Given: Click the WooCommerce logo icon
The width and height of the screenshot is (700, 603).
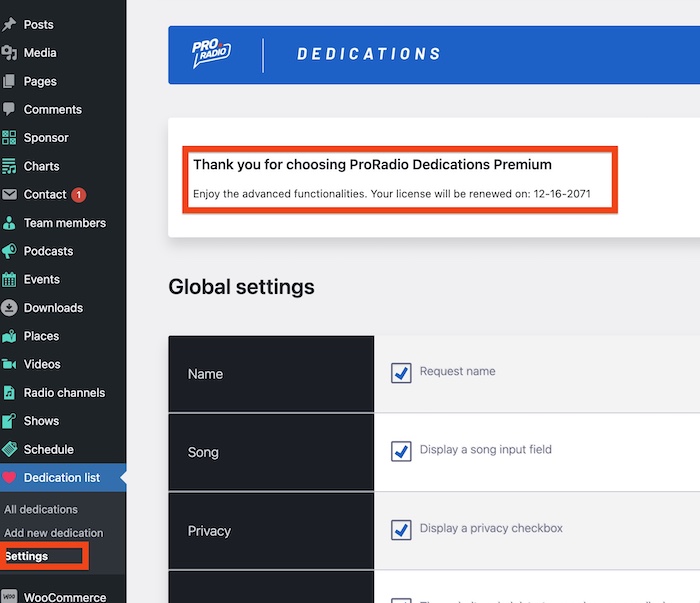Looking at the screenshot, I should point(9,596).
